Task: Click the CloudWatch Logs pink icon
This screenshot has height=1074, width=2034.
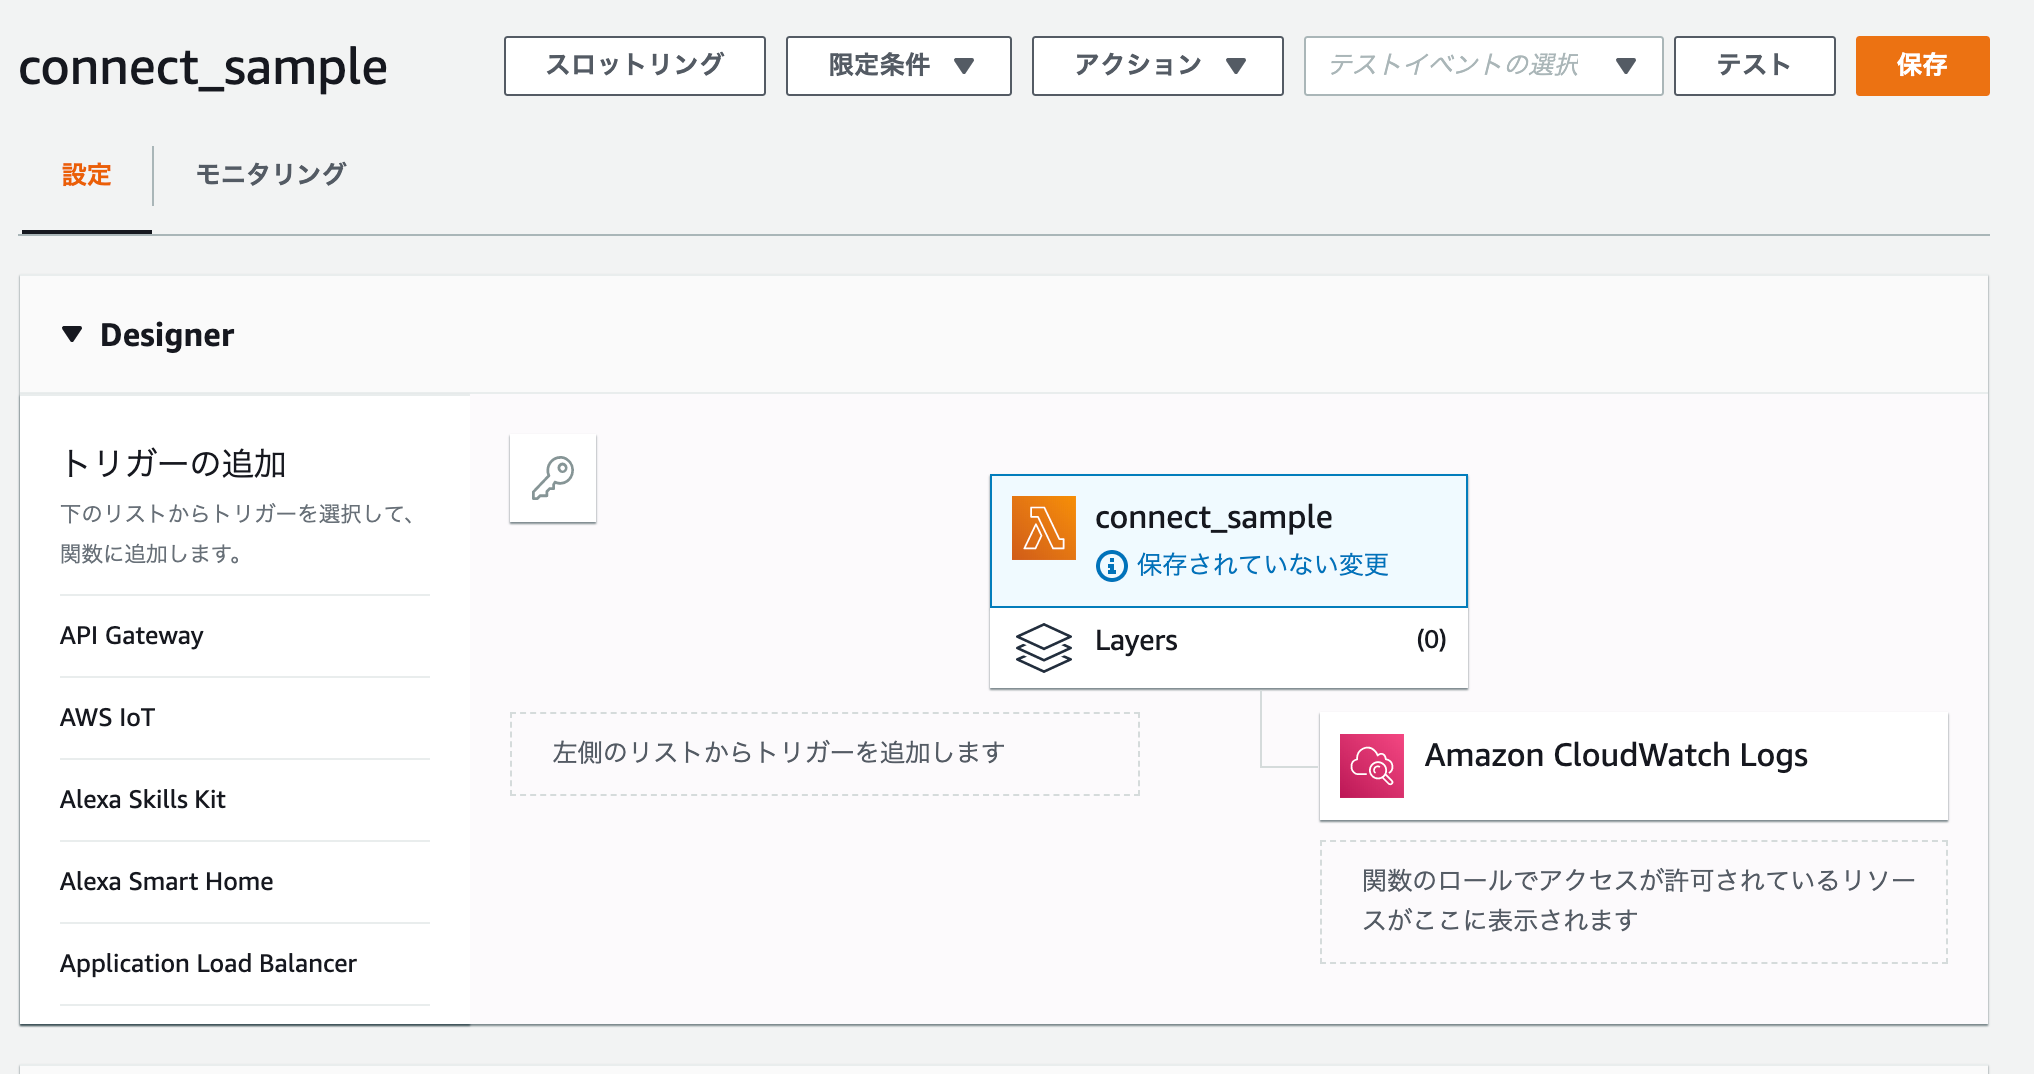Action: click(1371, 766)
